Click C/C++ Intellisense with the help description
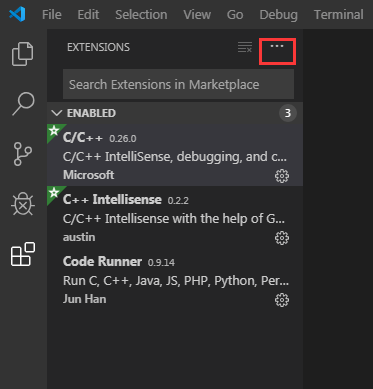Viewport: 373px width, 389px height. pyautogui.click(x=174, y=219)
